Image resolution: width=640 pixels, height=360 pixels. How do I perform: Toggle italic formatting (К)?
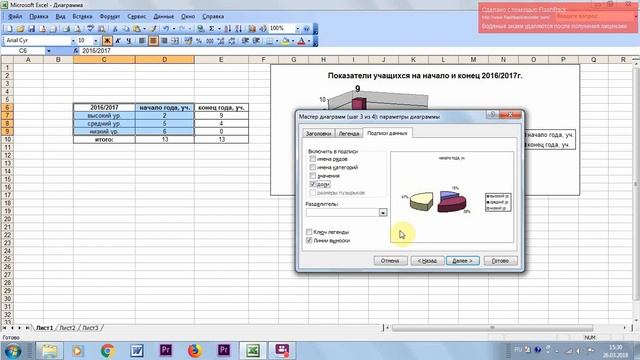(118, 41)
